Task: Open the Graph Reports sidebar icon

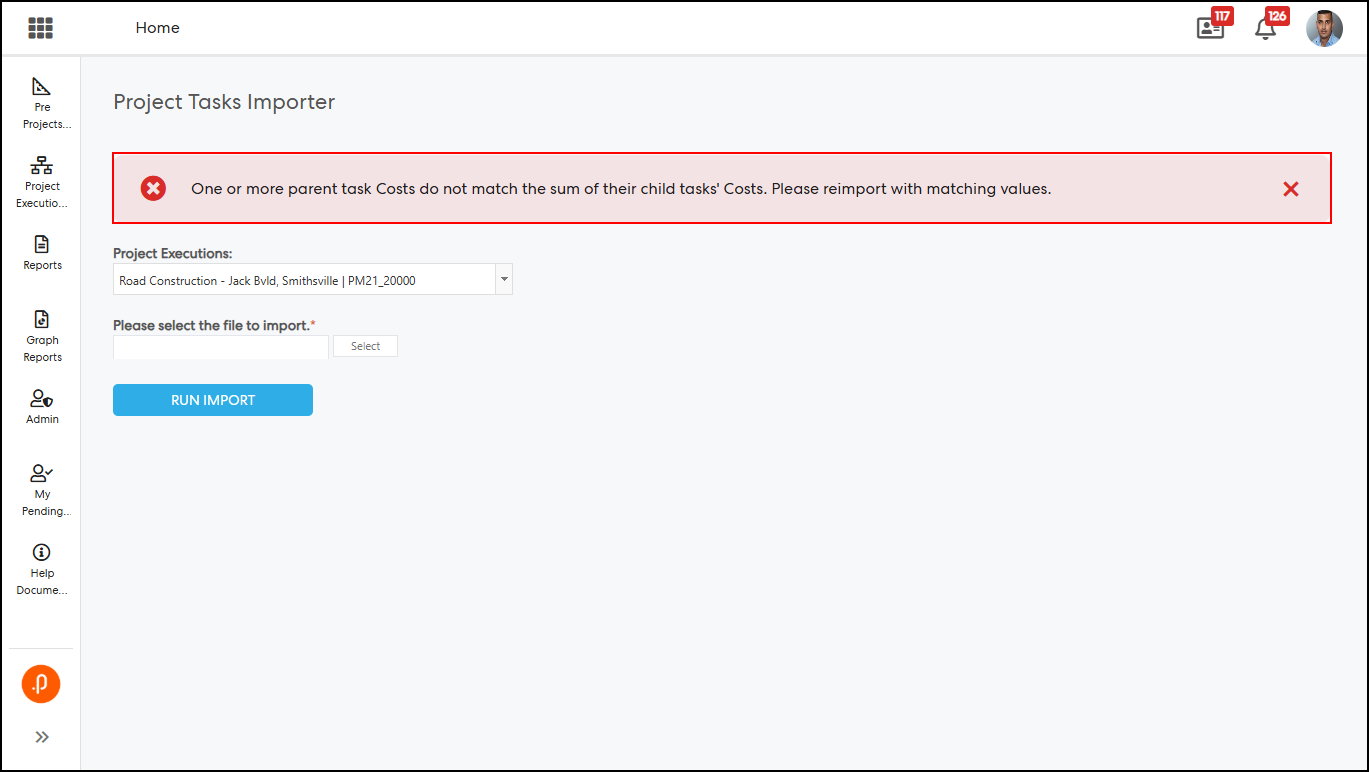Action: tap(42, 320)
